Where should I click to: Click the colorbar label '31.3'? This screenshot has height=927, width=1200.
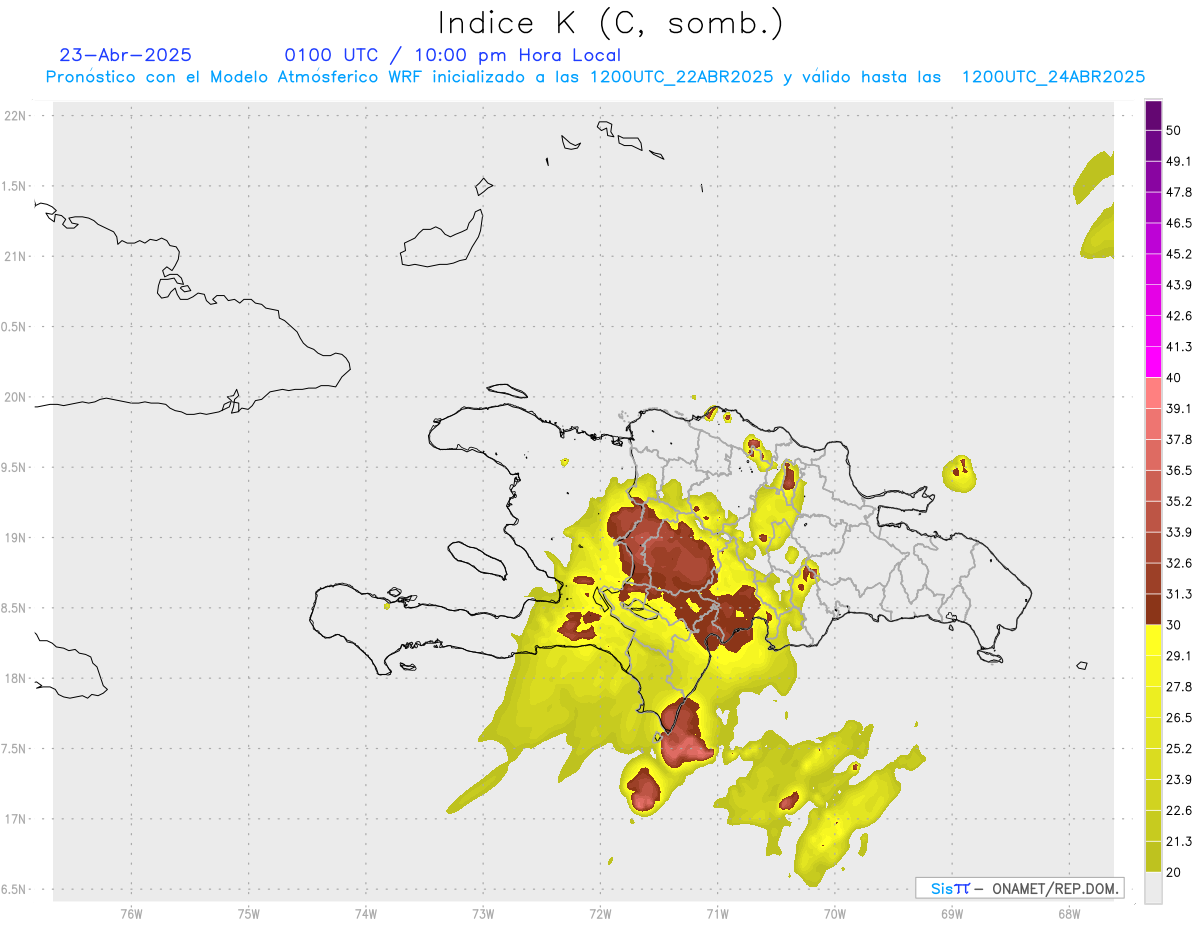pos(1179,594)
